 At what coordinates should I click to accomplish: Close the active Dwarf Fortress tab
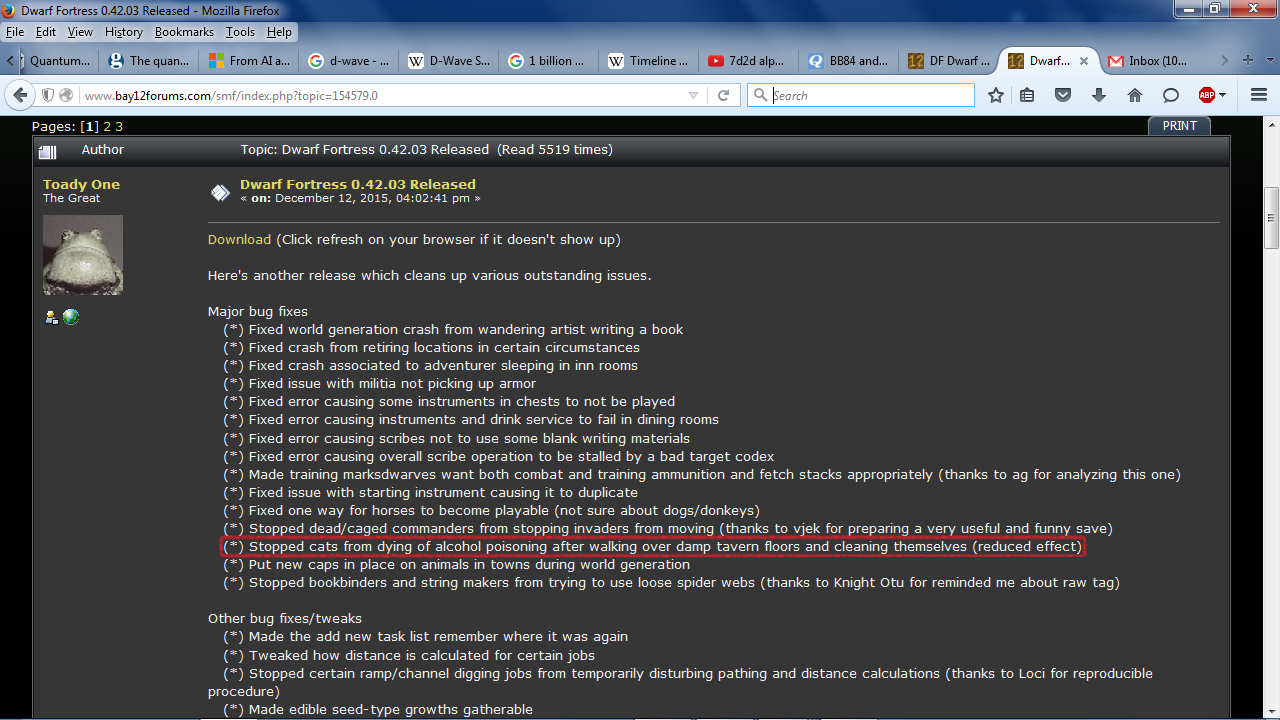point(1085,61)
